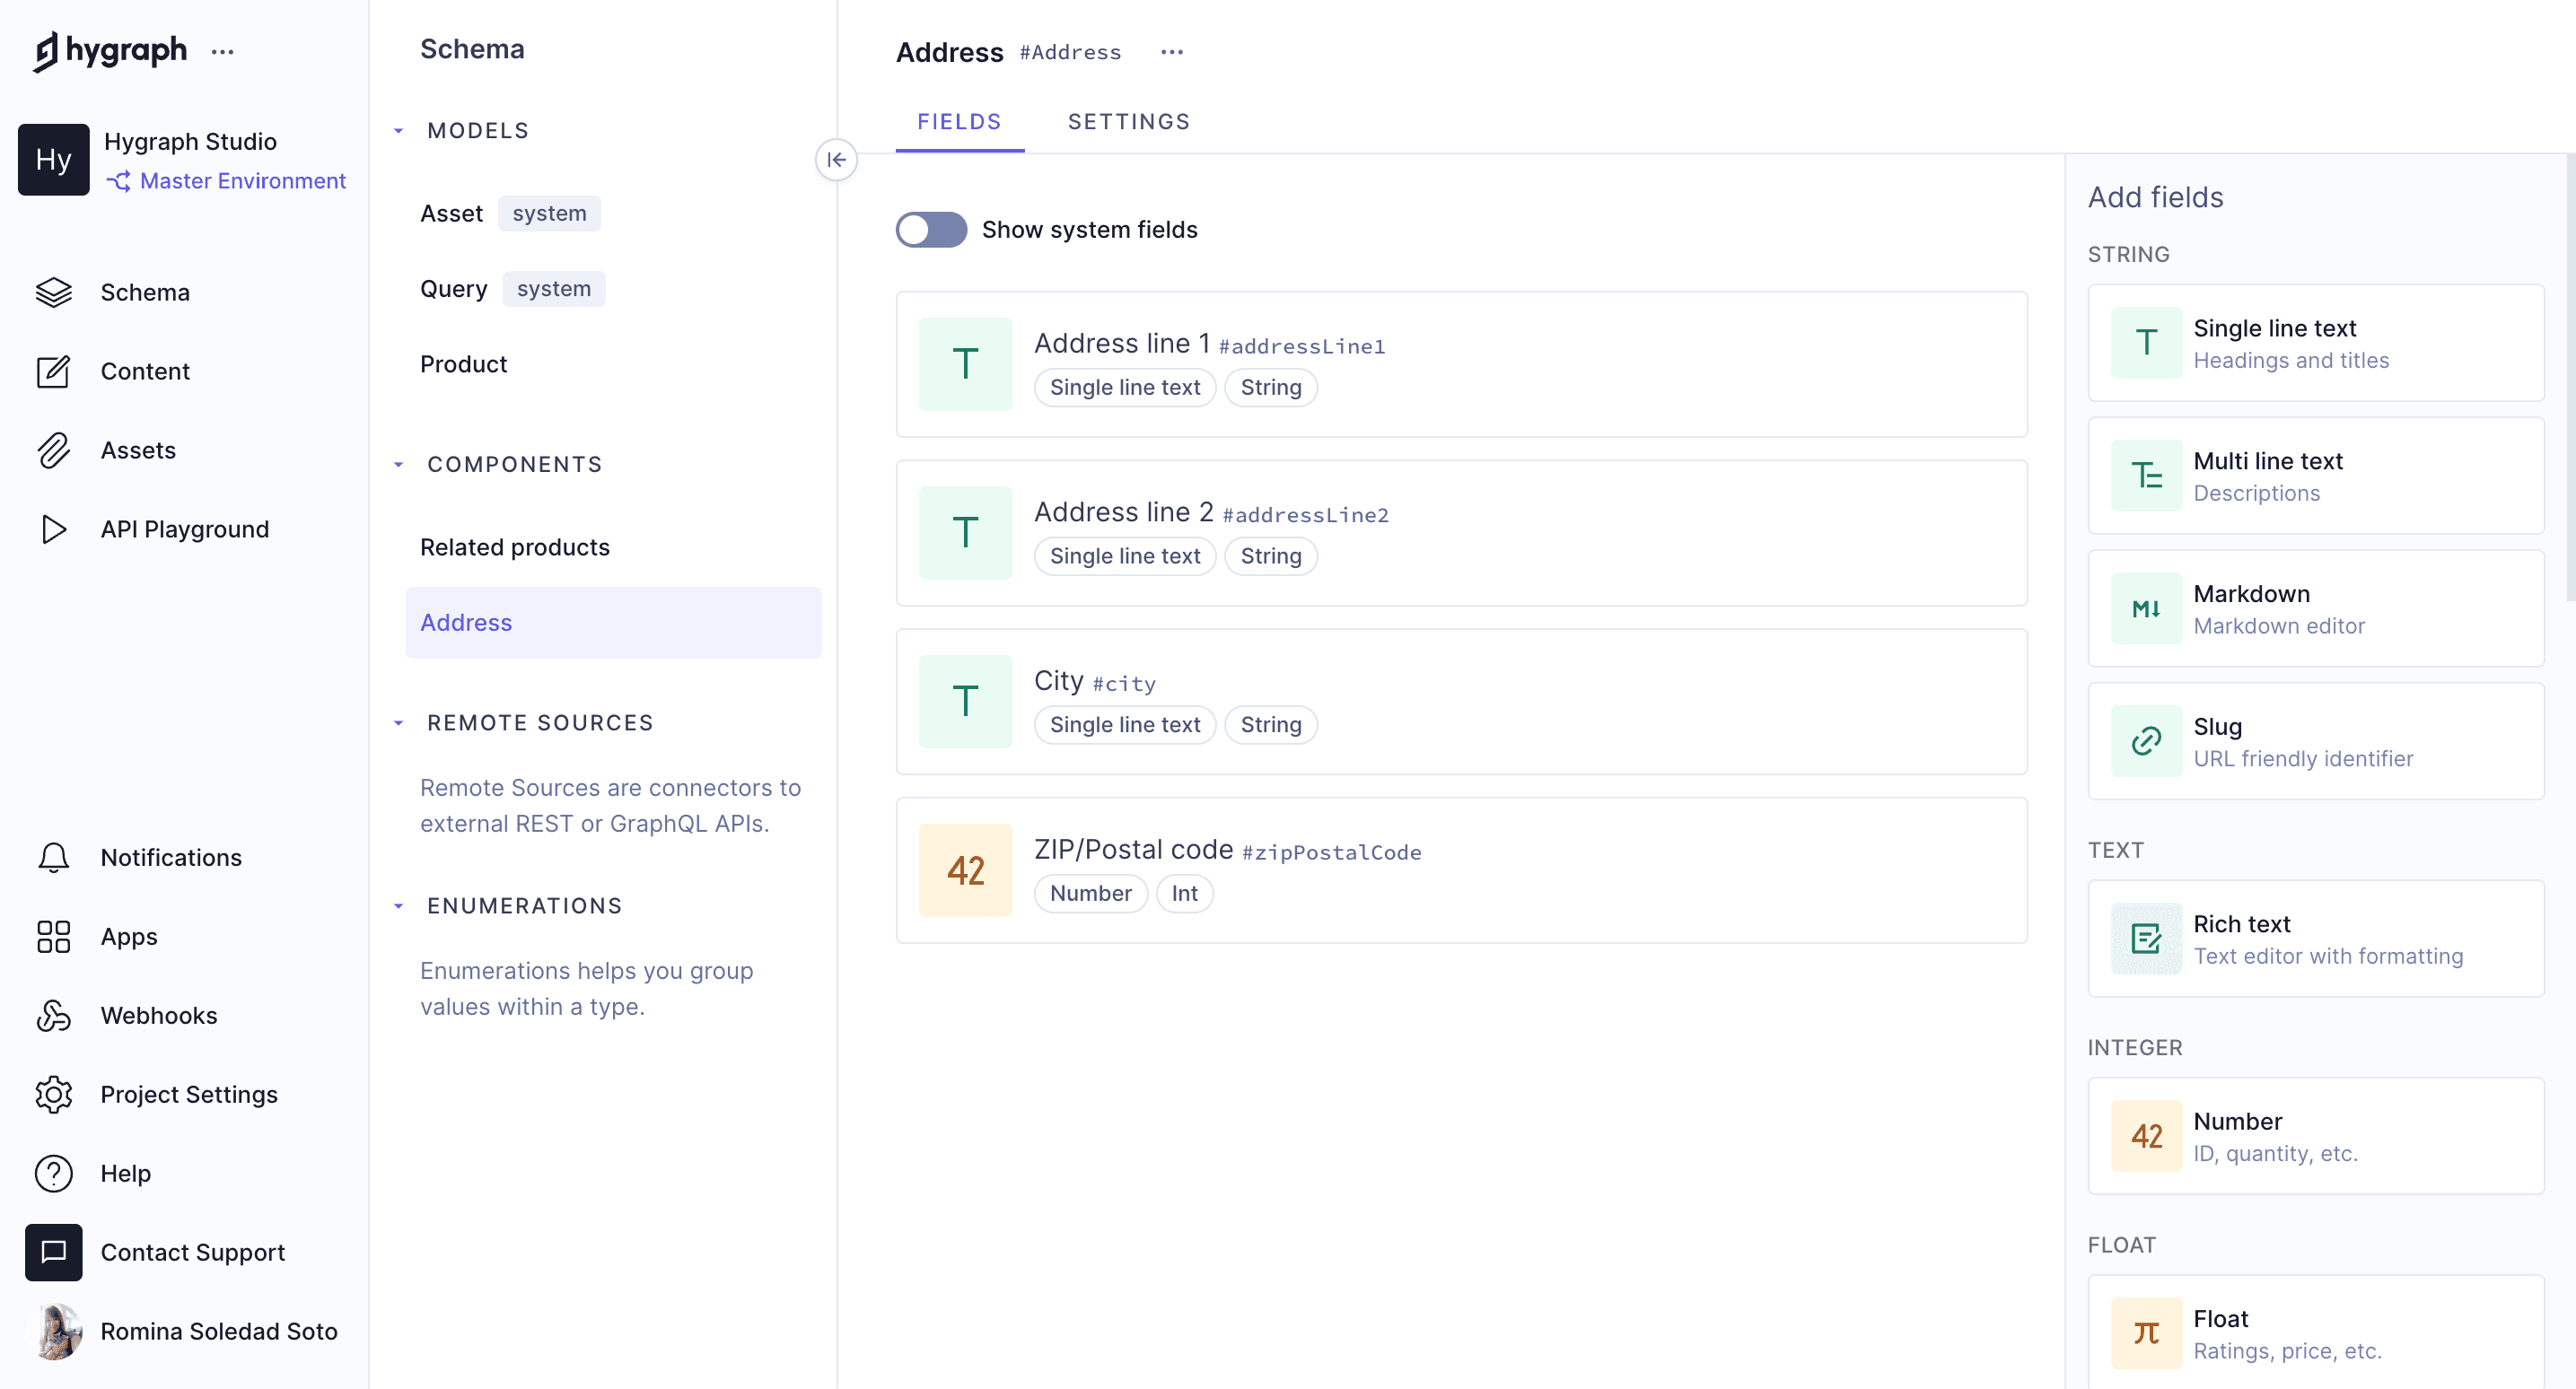The width and height of the screenshot is (2576, 1389).
Task: Open Webhooks from the sidebar
Action: tap(158, 1015)
